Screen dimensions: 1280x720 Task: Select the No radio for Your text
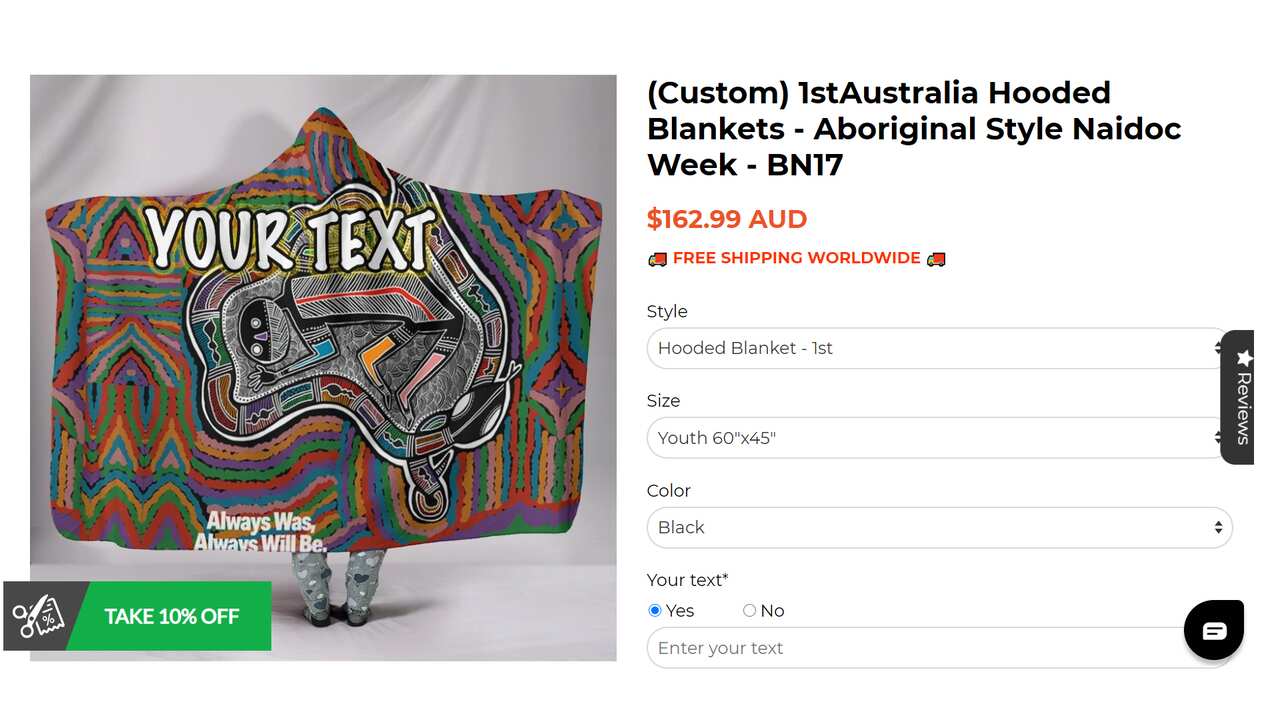point(749,610)
